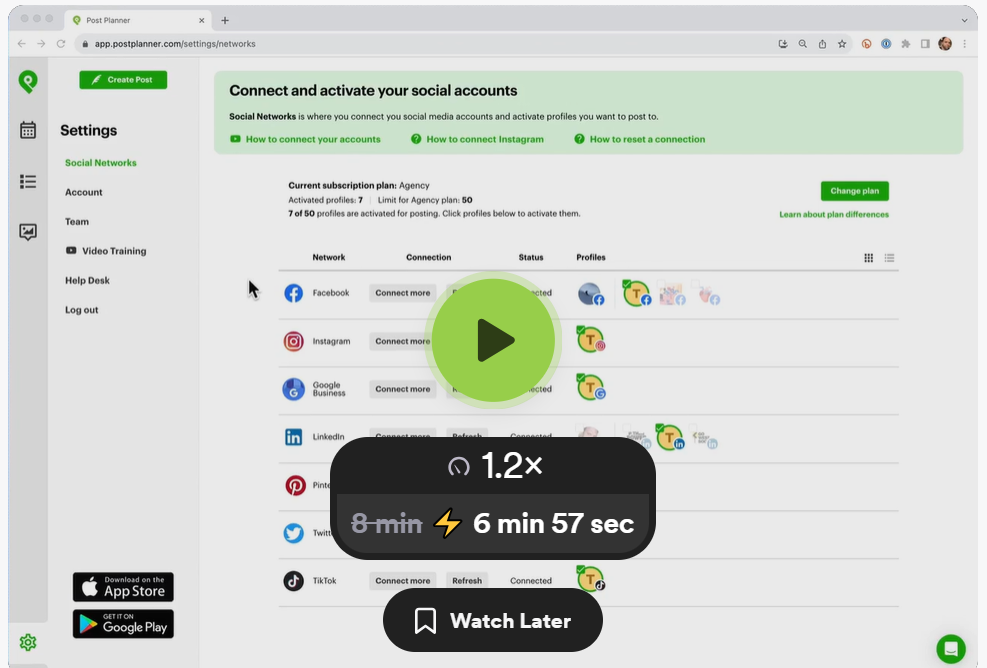Click the share icon in the address bar
The height and width of the screenshot is (668, 987).
click(x=822, y=43)
